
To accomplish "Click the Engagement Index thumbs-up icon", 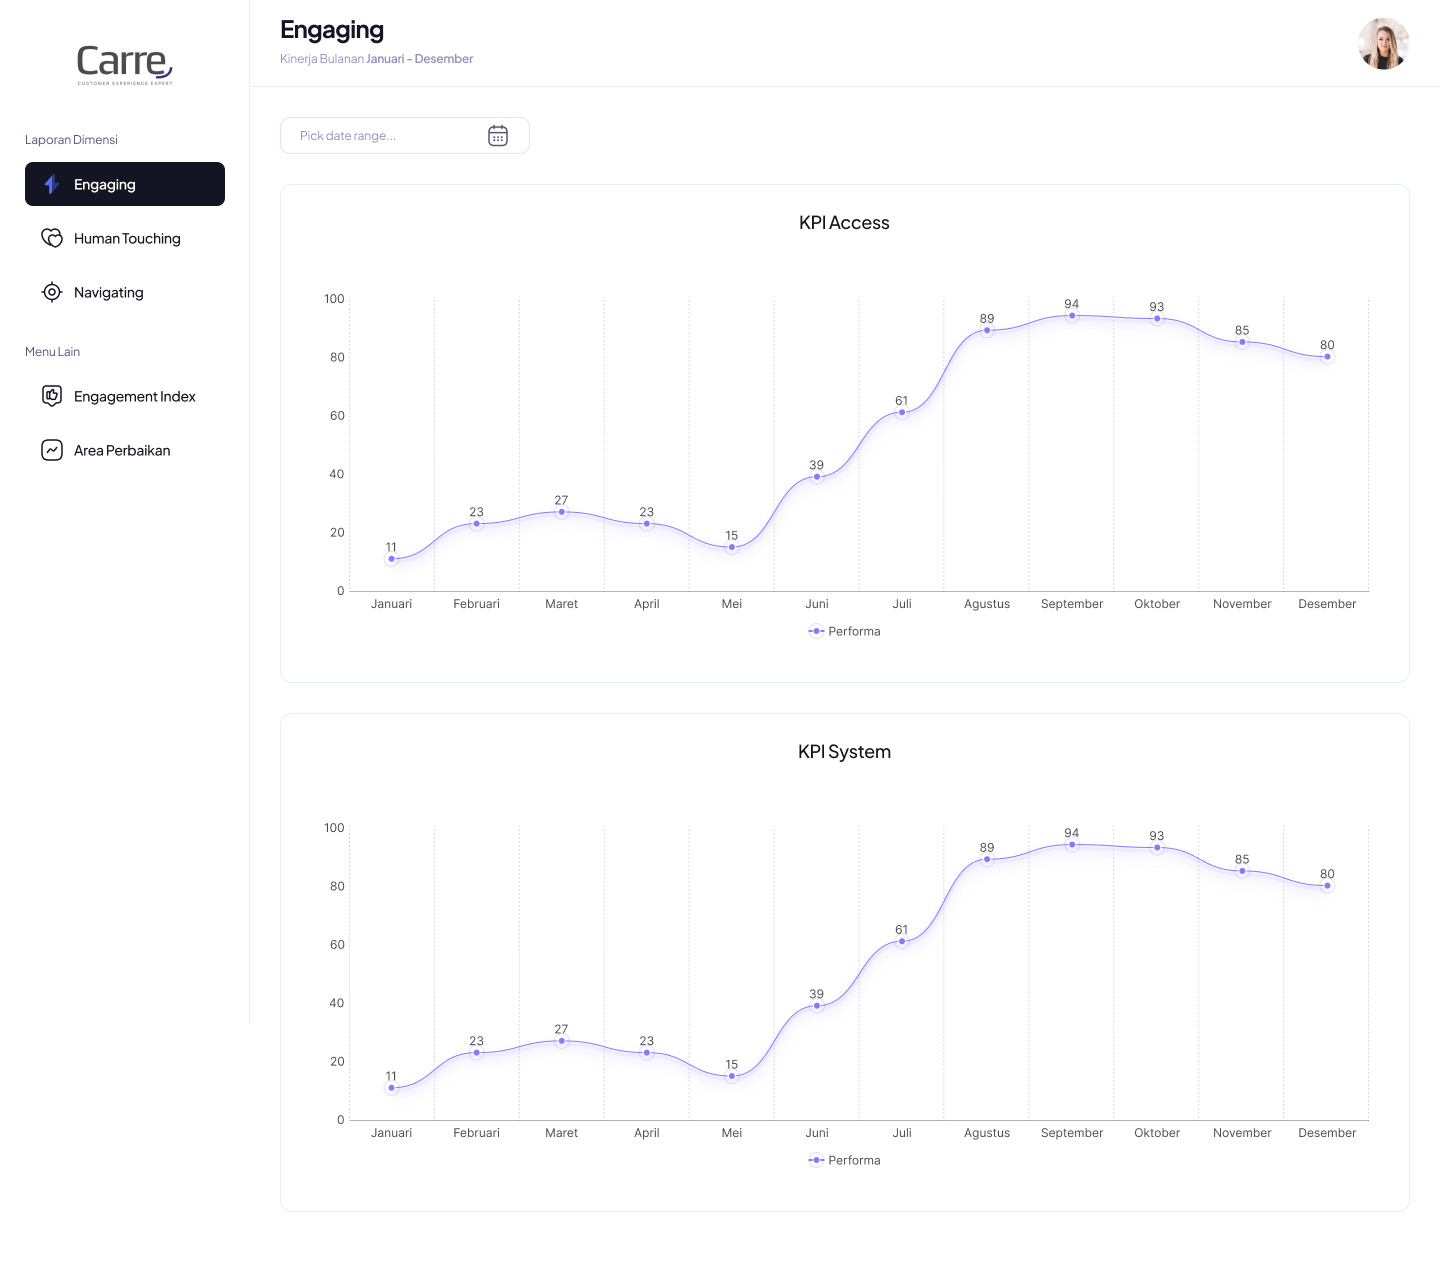I will pyautogui.click(x=52, y=396).
